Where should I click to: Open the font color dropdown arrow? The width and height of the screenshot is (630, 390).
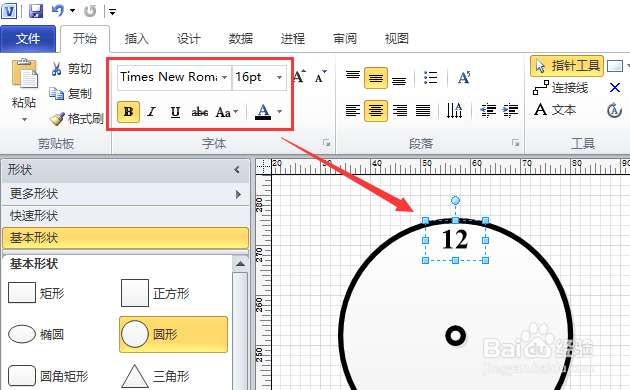point(280,111)
